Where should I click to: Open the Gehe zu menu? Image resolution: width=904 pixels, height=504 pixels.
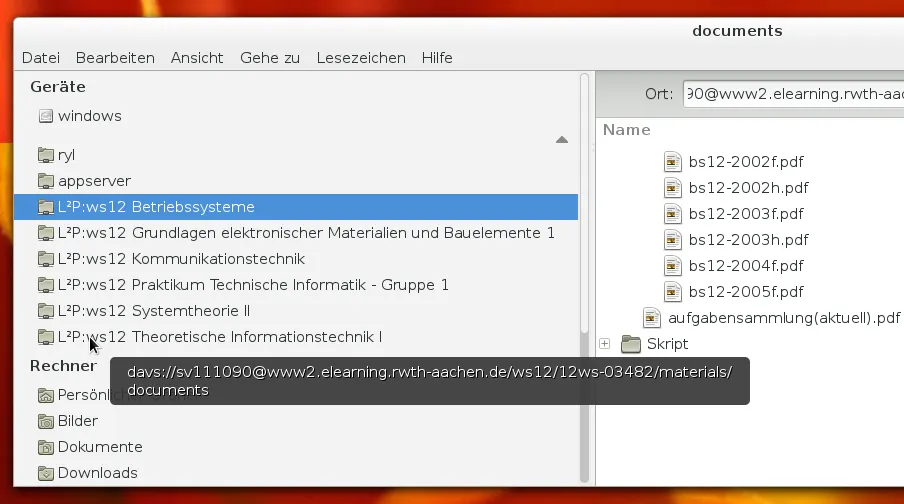pos(270,58)
